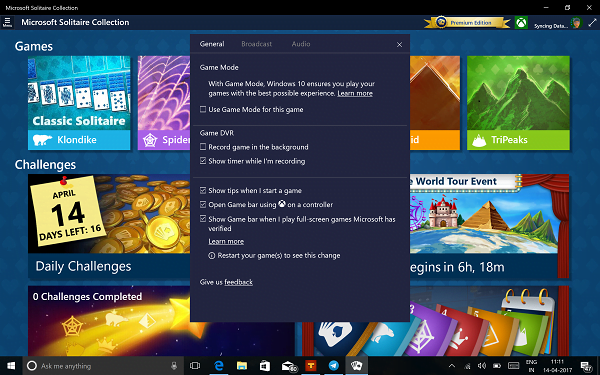Toggle Open Game bar using controller checkbox
Screen dimensions: 600x375
tap(203, 204)
